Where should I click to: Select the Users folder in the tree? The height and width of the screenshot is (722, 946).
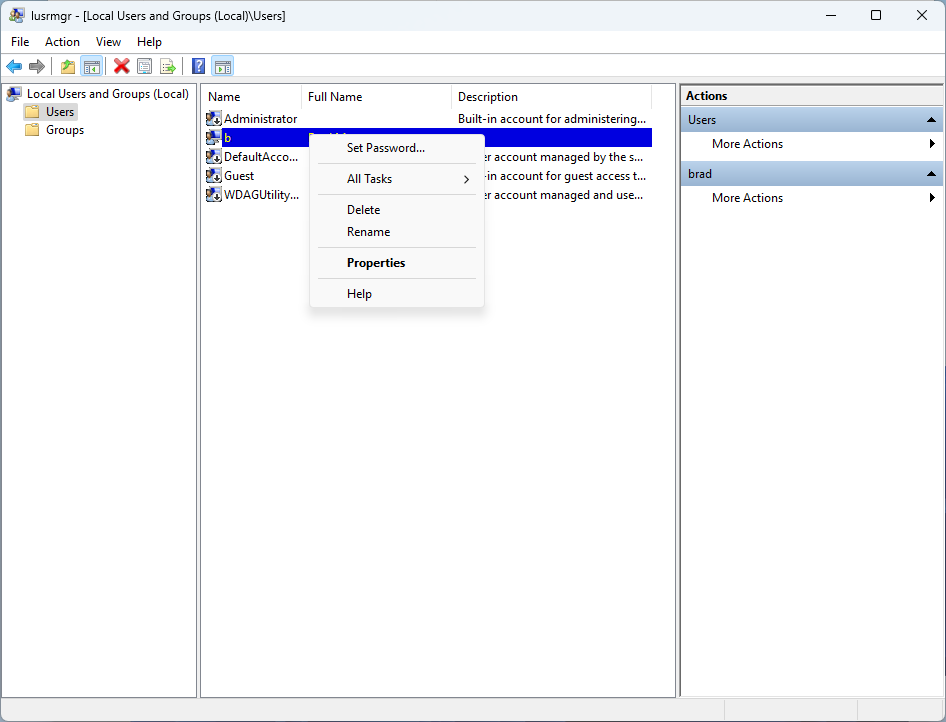tap(59, 111)
